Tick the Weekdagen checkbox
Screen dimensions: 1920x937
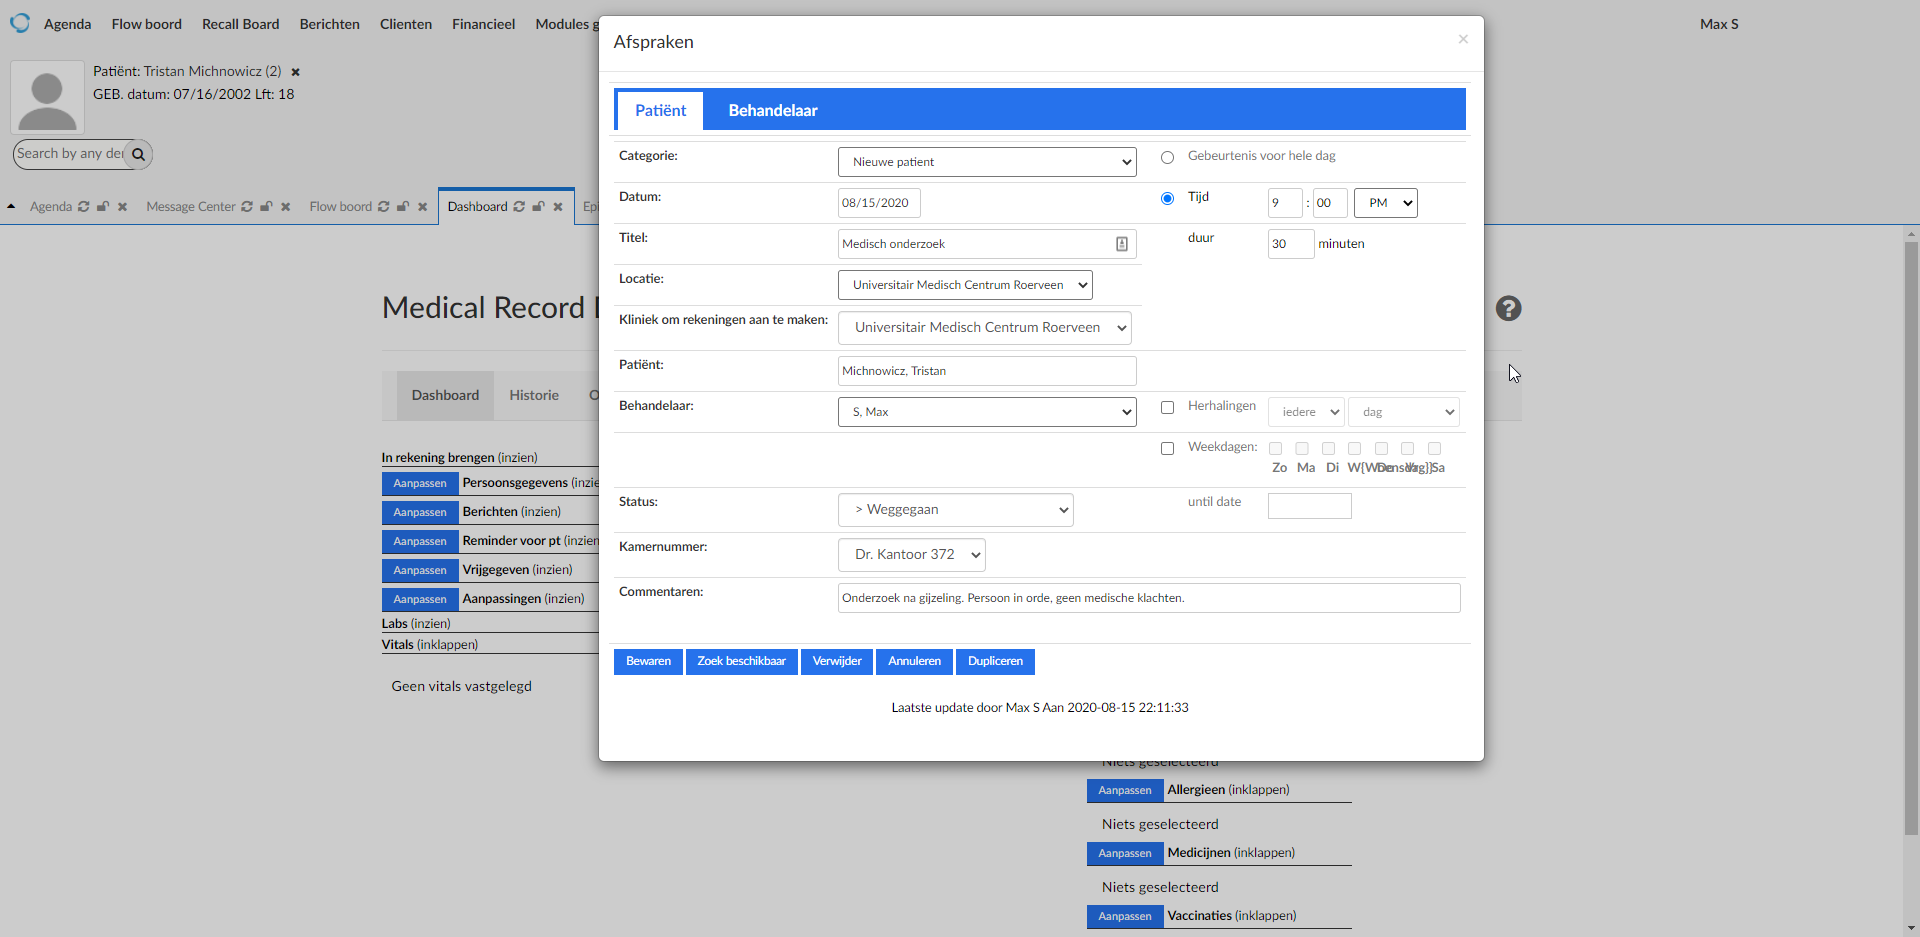point(1167,449)
